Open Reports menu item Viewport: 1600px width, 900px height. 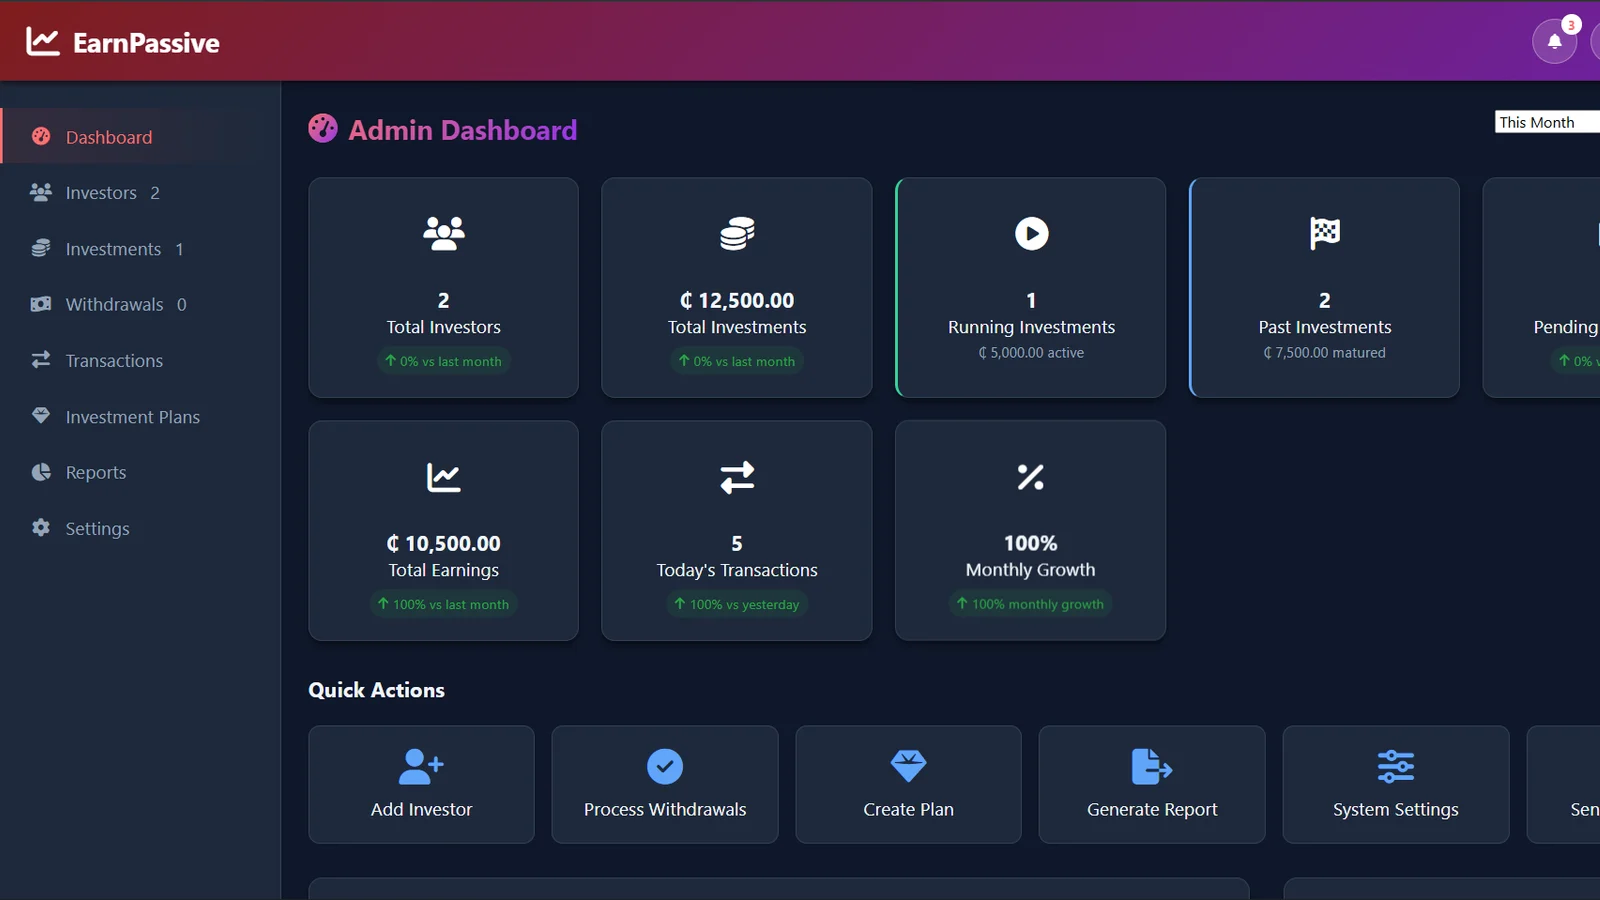coord(140,472)
